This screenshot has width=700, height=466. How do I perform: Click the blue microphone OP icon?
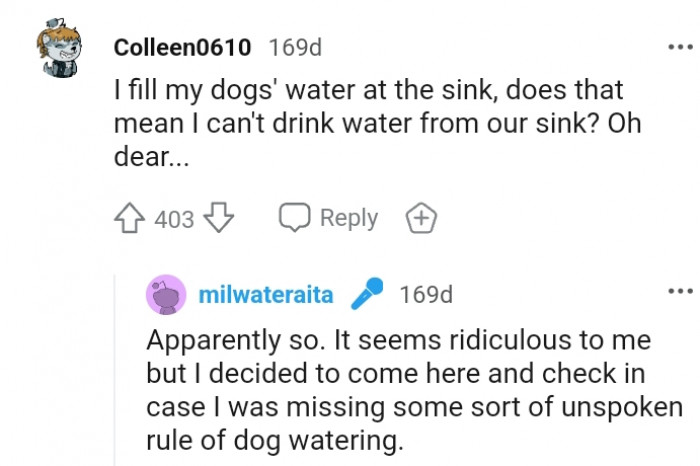368,295
